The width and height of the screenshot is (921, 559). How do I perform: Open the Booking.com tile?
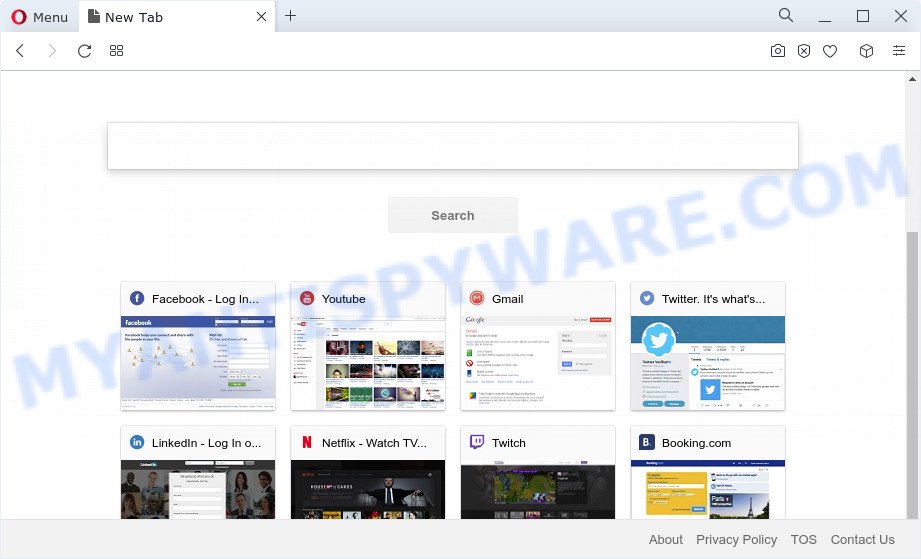tap(708, 473)
